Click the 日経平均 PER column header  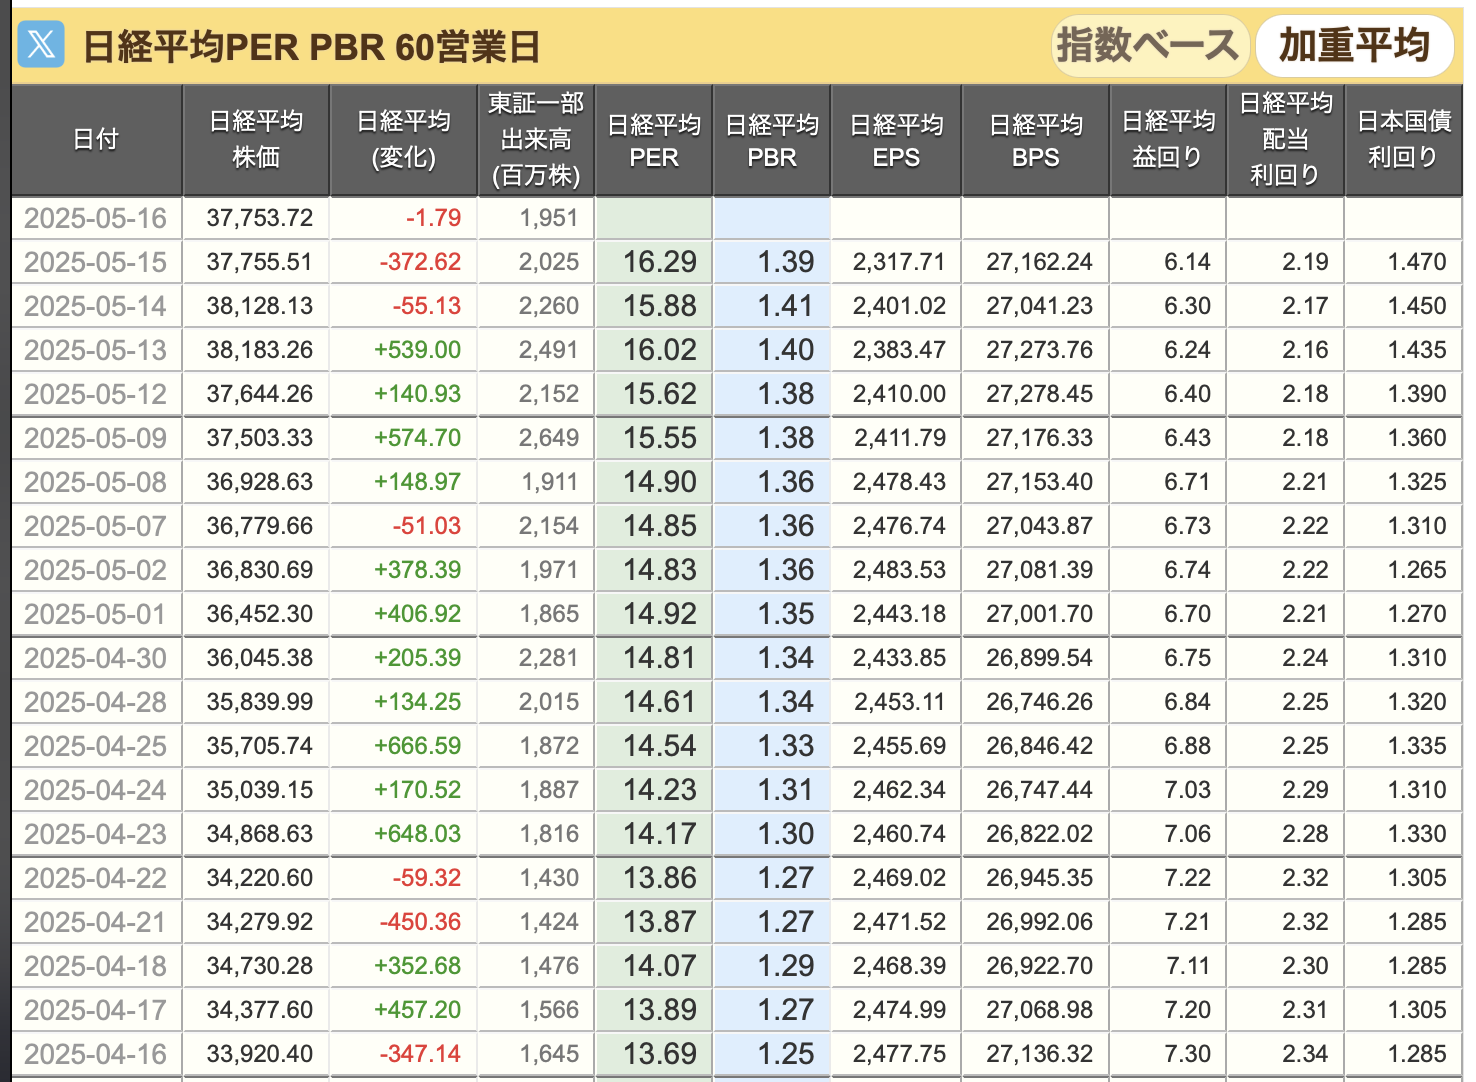[654, 140]
